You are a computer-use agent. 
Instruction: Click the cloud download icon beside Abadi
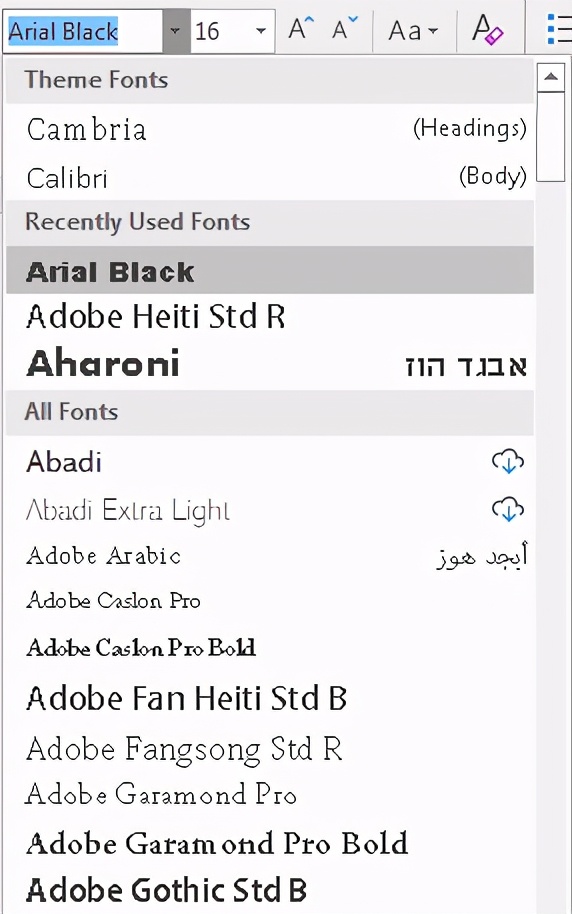click(508, 462)
